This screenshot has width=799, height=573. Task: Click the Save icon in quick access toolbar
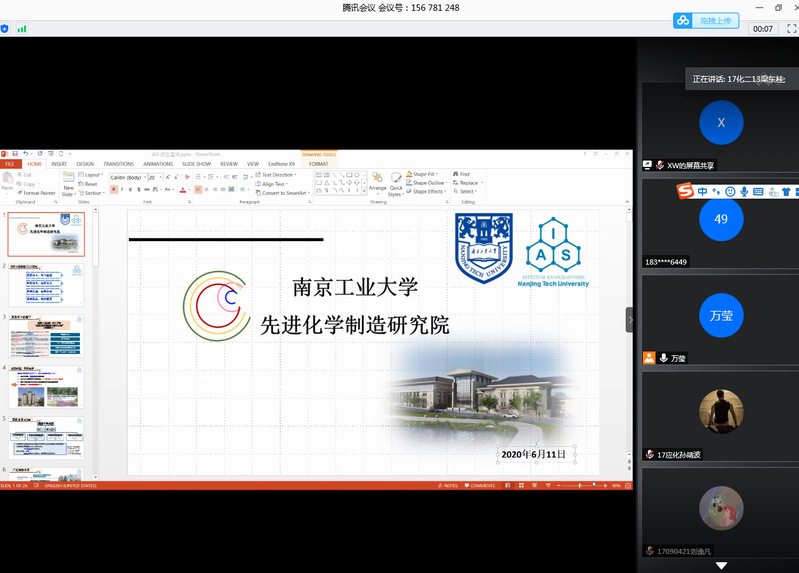(13, 154)
